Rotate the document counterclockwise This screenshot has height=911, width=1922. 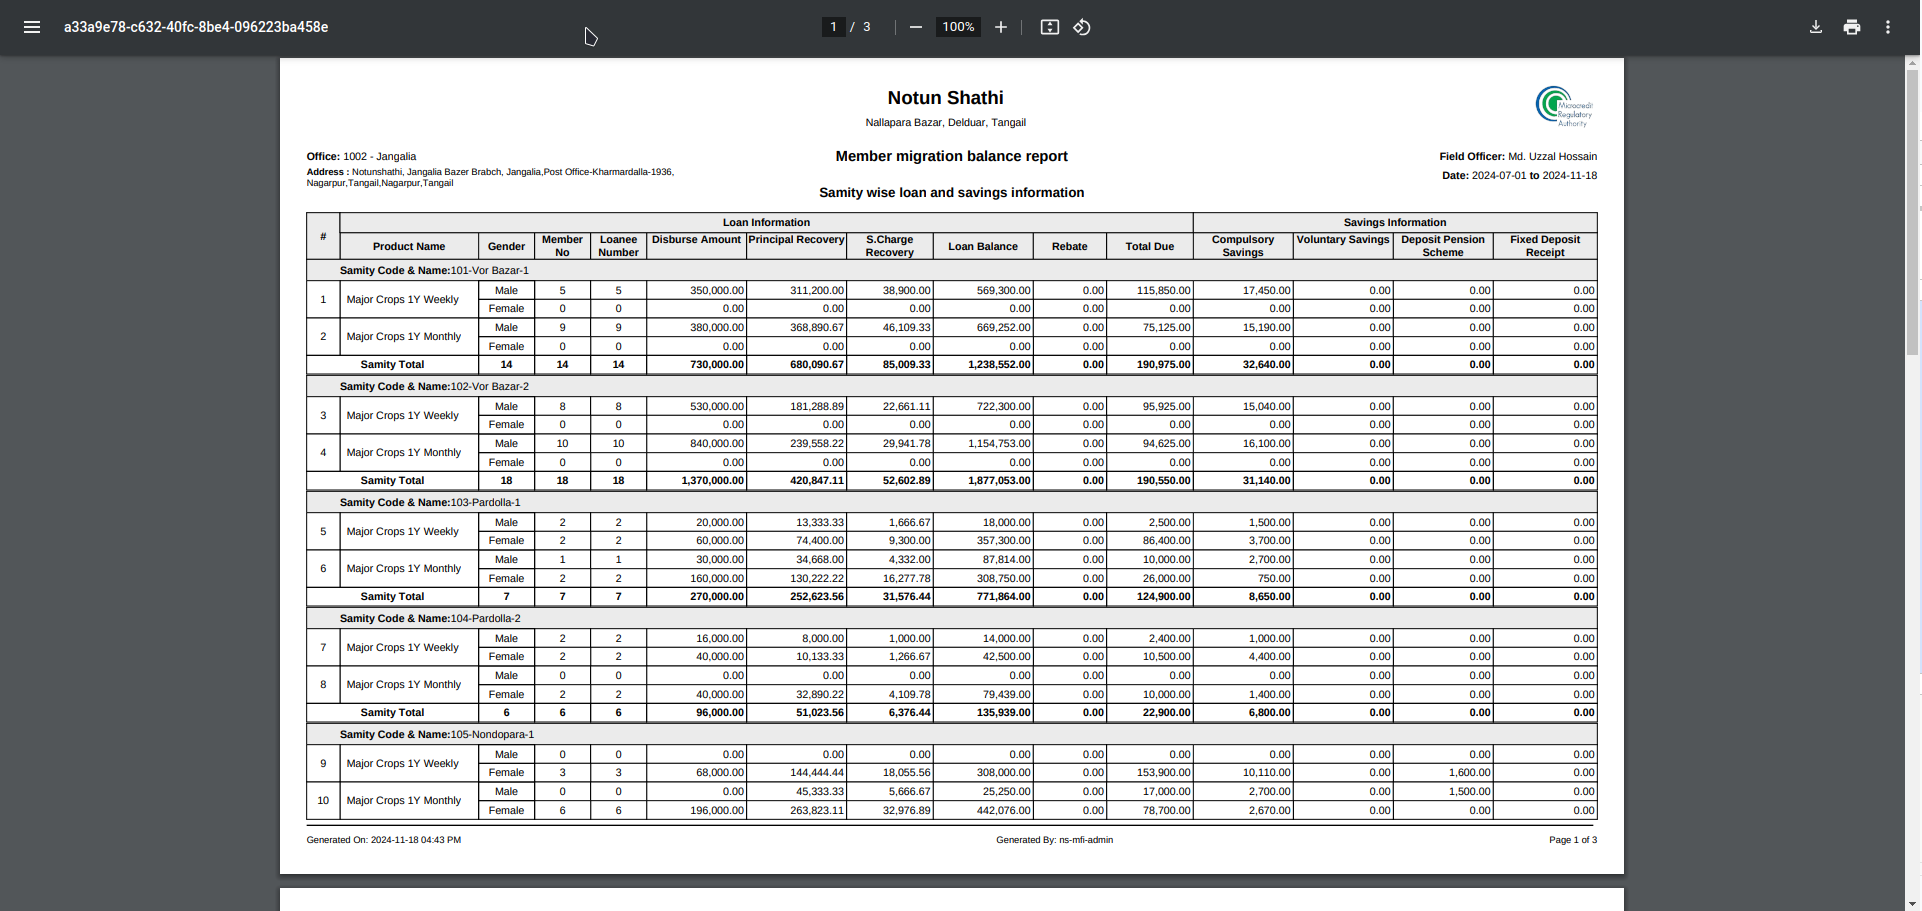point(1082,27)
